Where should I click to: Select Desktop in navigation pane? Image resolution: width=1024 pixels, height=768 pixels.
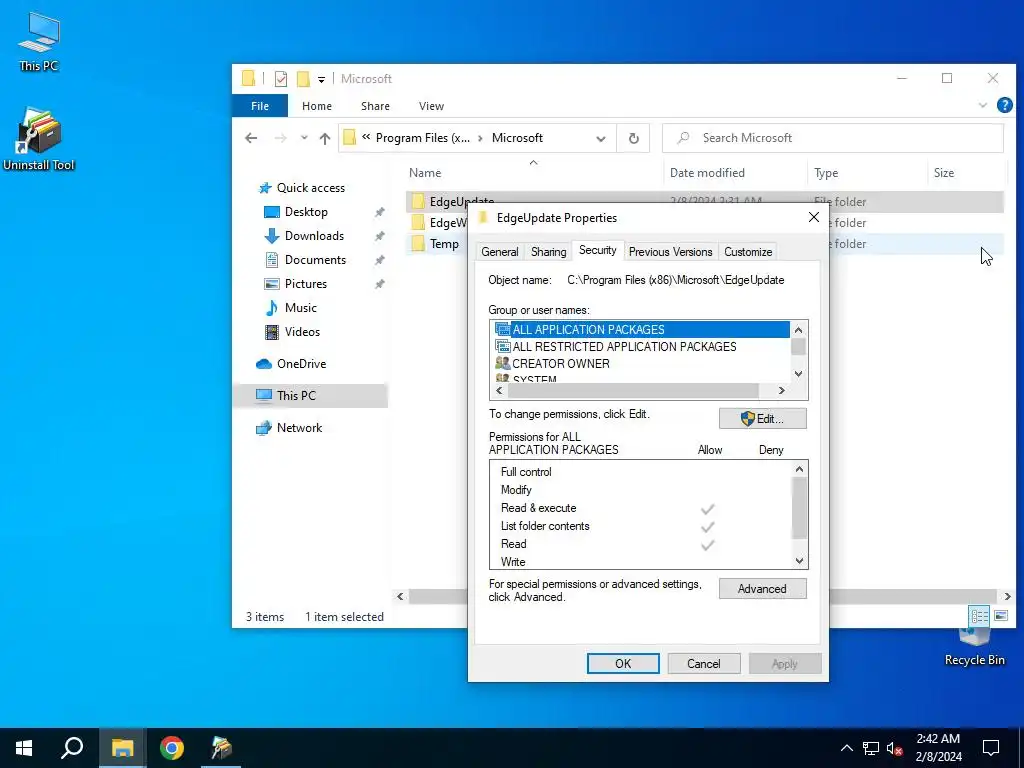point(306,212)
